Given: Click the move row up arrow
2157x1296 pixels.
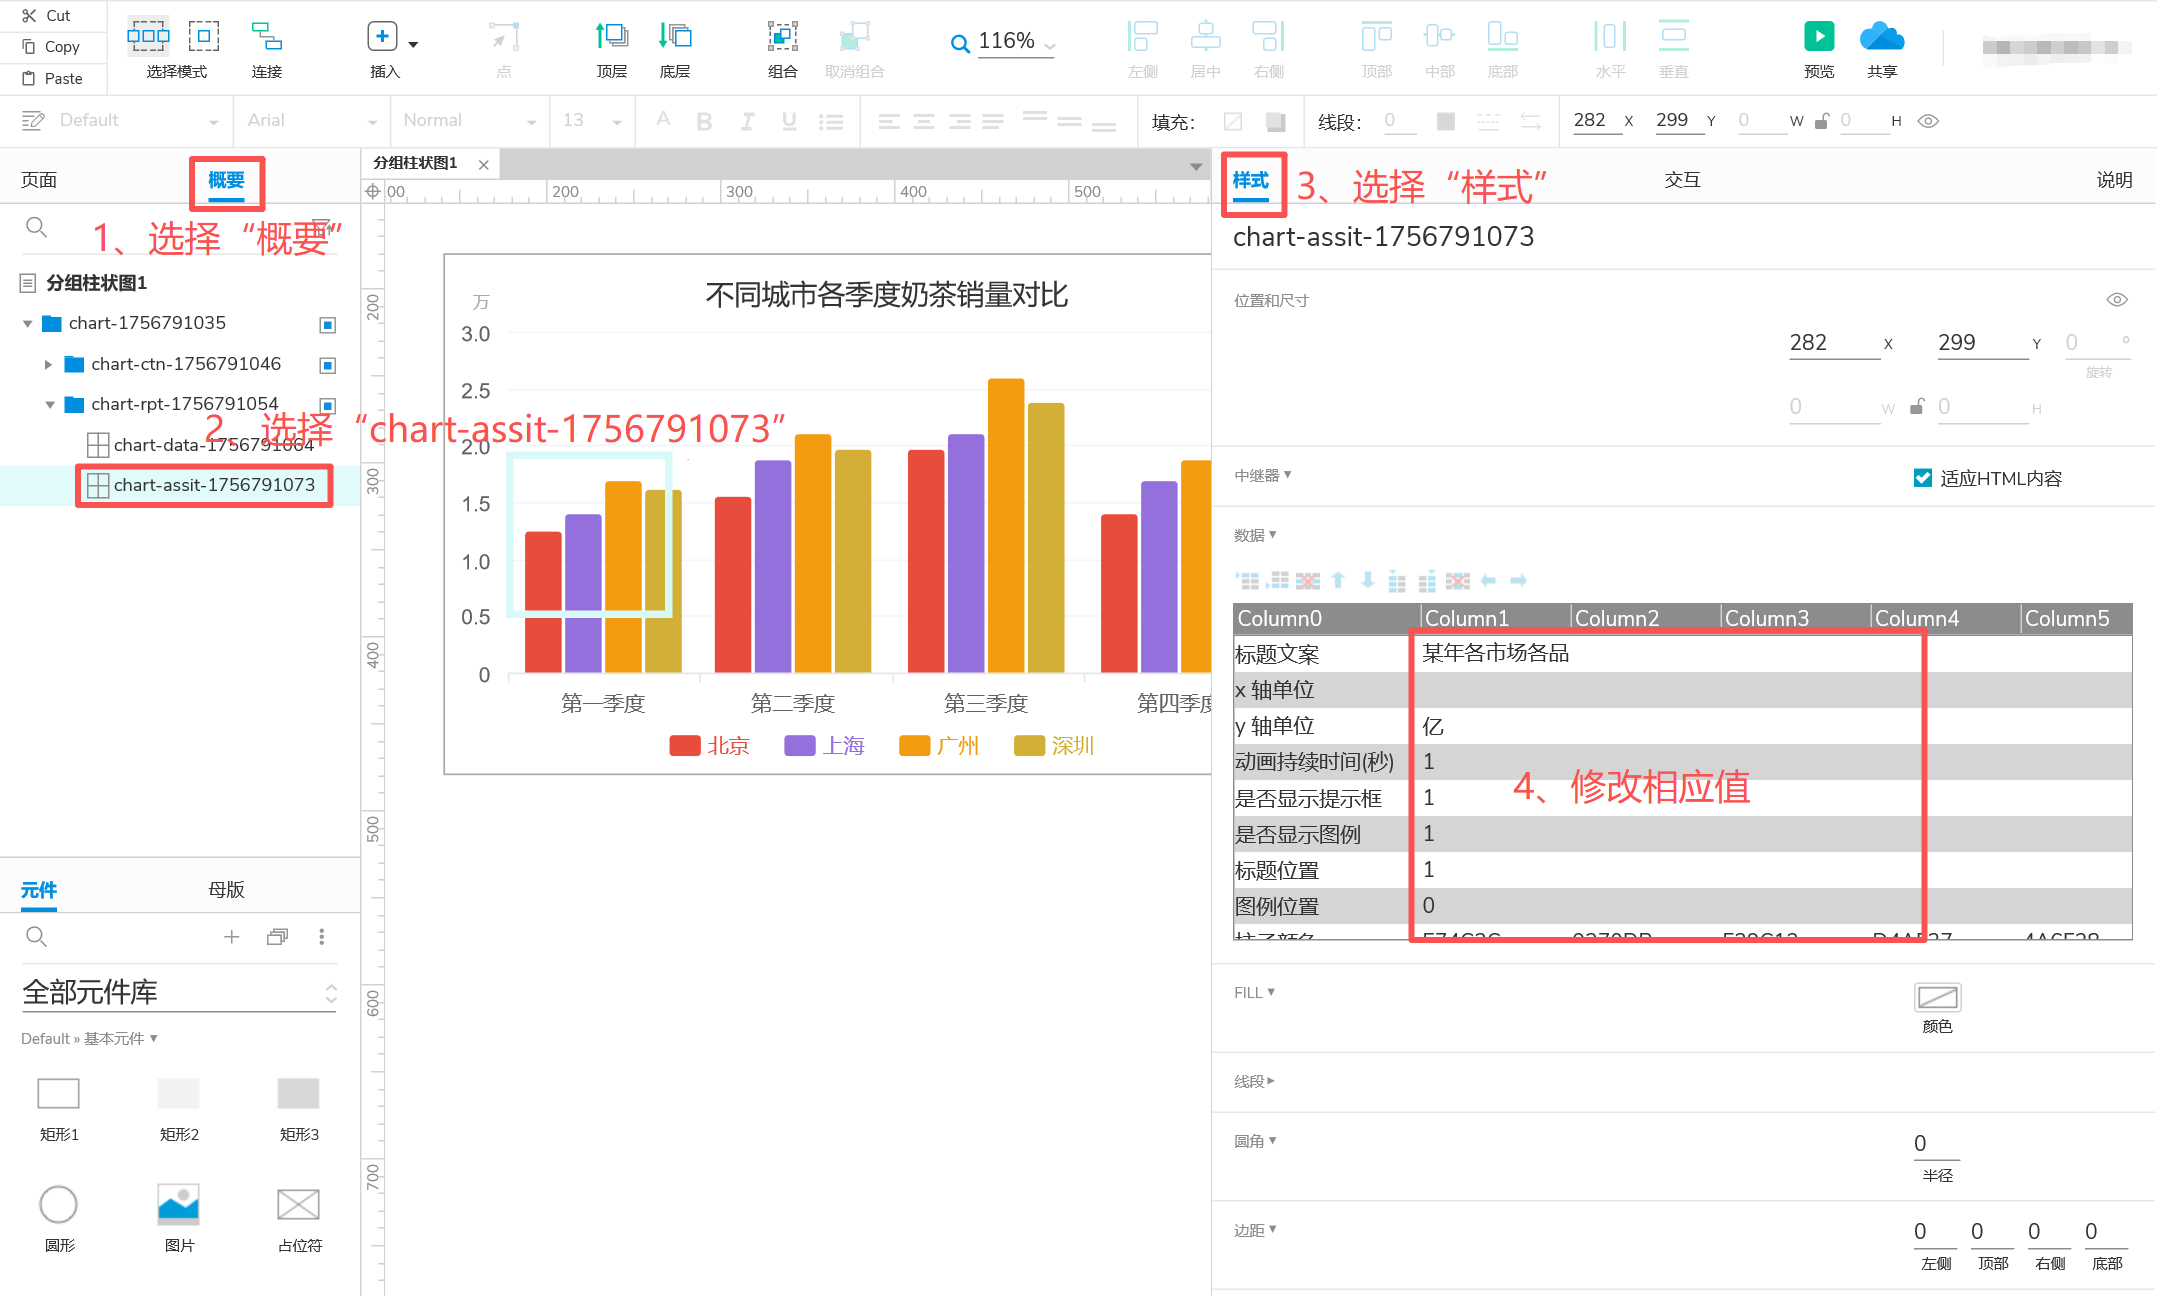Looking at the screenshot, I should point(1338,580).
